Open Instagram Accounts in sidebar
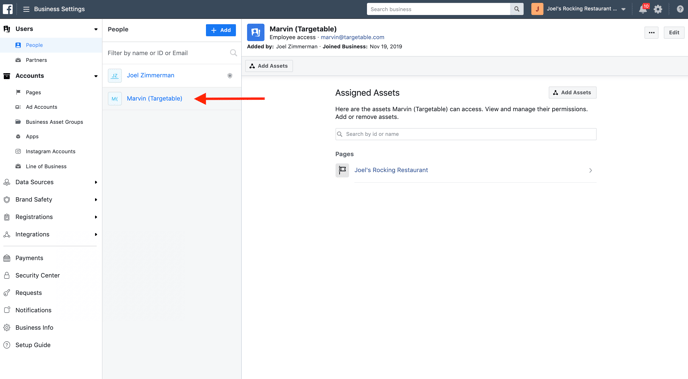688x379 pixels. (x=50, y=151)
